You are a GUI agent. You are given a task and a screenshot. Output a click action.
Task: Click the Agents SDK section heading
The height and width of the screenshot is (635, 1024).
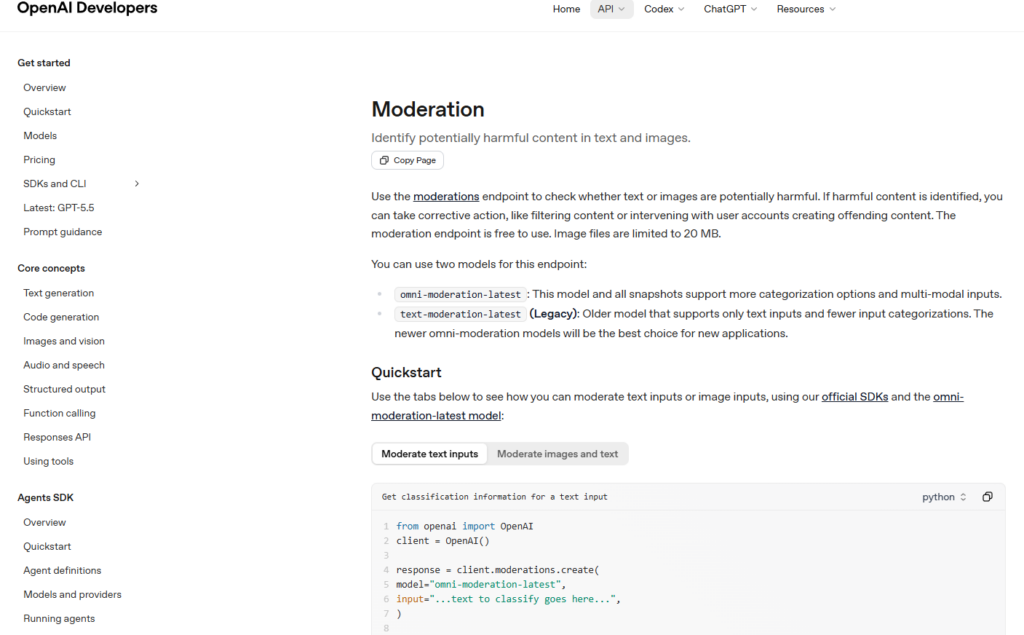click(45, 498)
